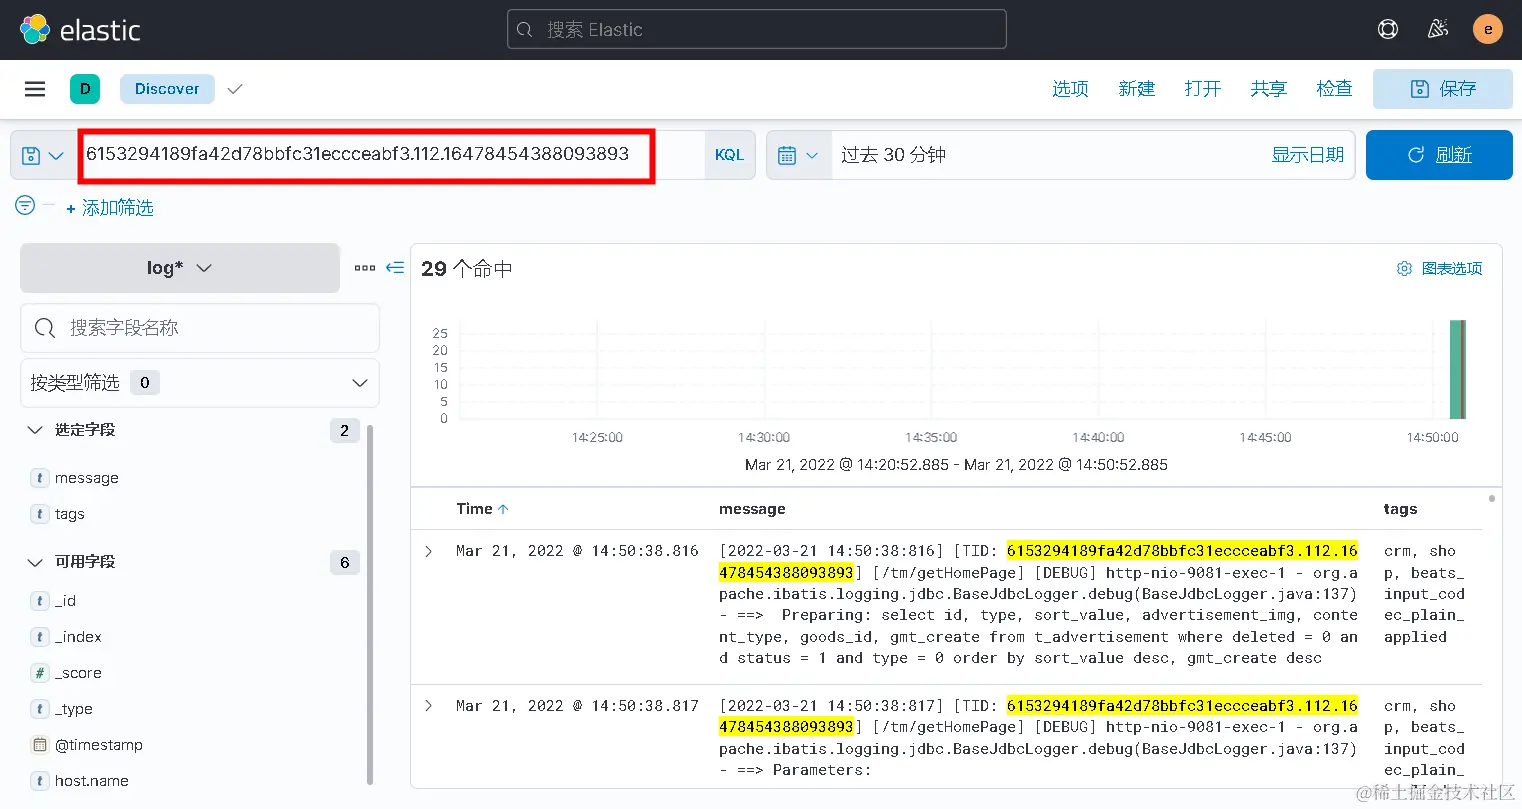Click 共享 in the top menu
1522x809 pixels.
point(1269,89)
